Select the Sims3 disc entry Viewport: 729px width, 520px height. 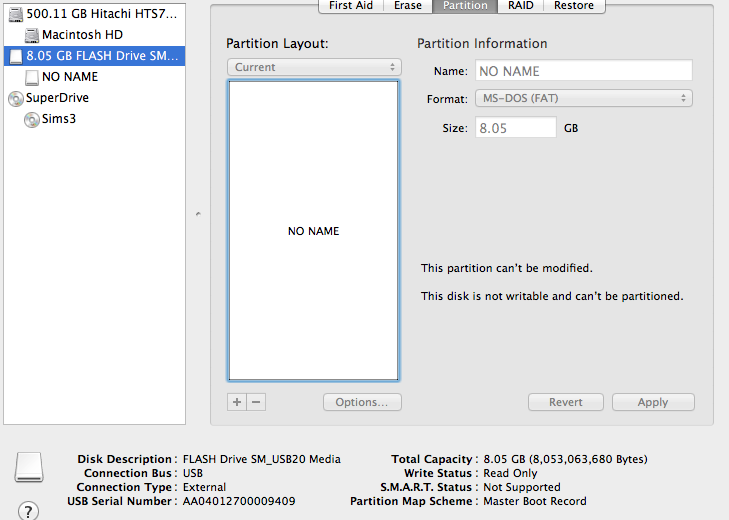click(94, 119)
